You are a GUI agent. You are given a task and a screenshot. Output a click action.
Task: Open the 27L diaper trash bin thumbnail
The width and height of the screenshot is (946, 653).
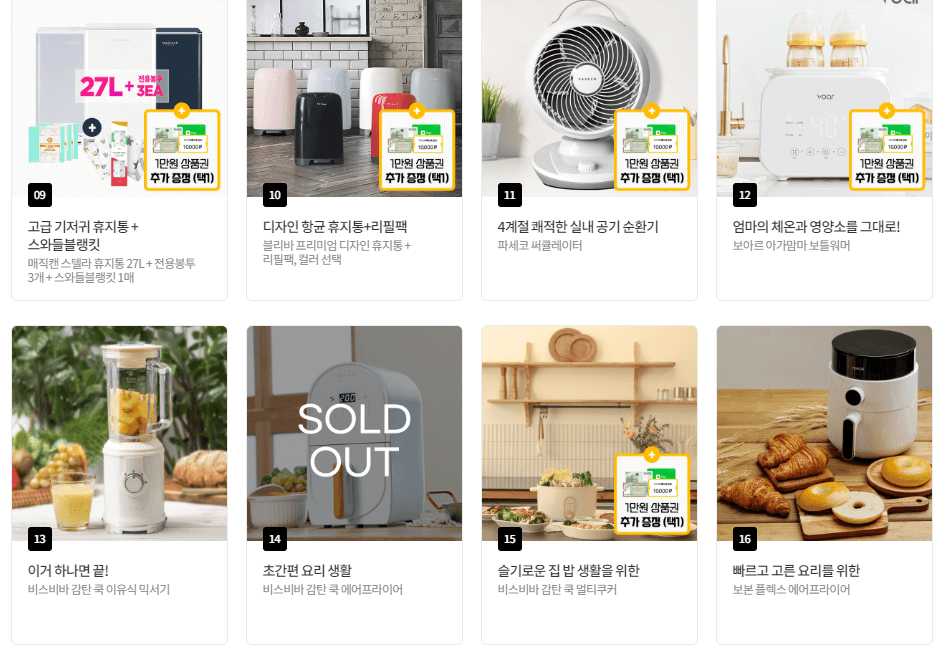pos(119,98)
